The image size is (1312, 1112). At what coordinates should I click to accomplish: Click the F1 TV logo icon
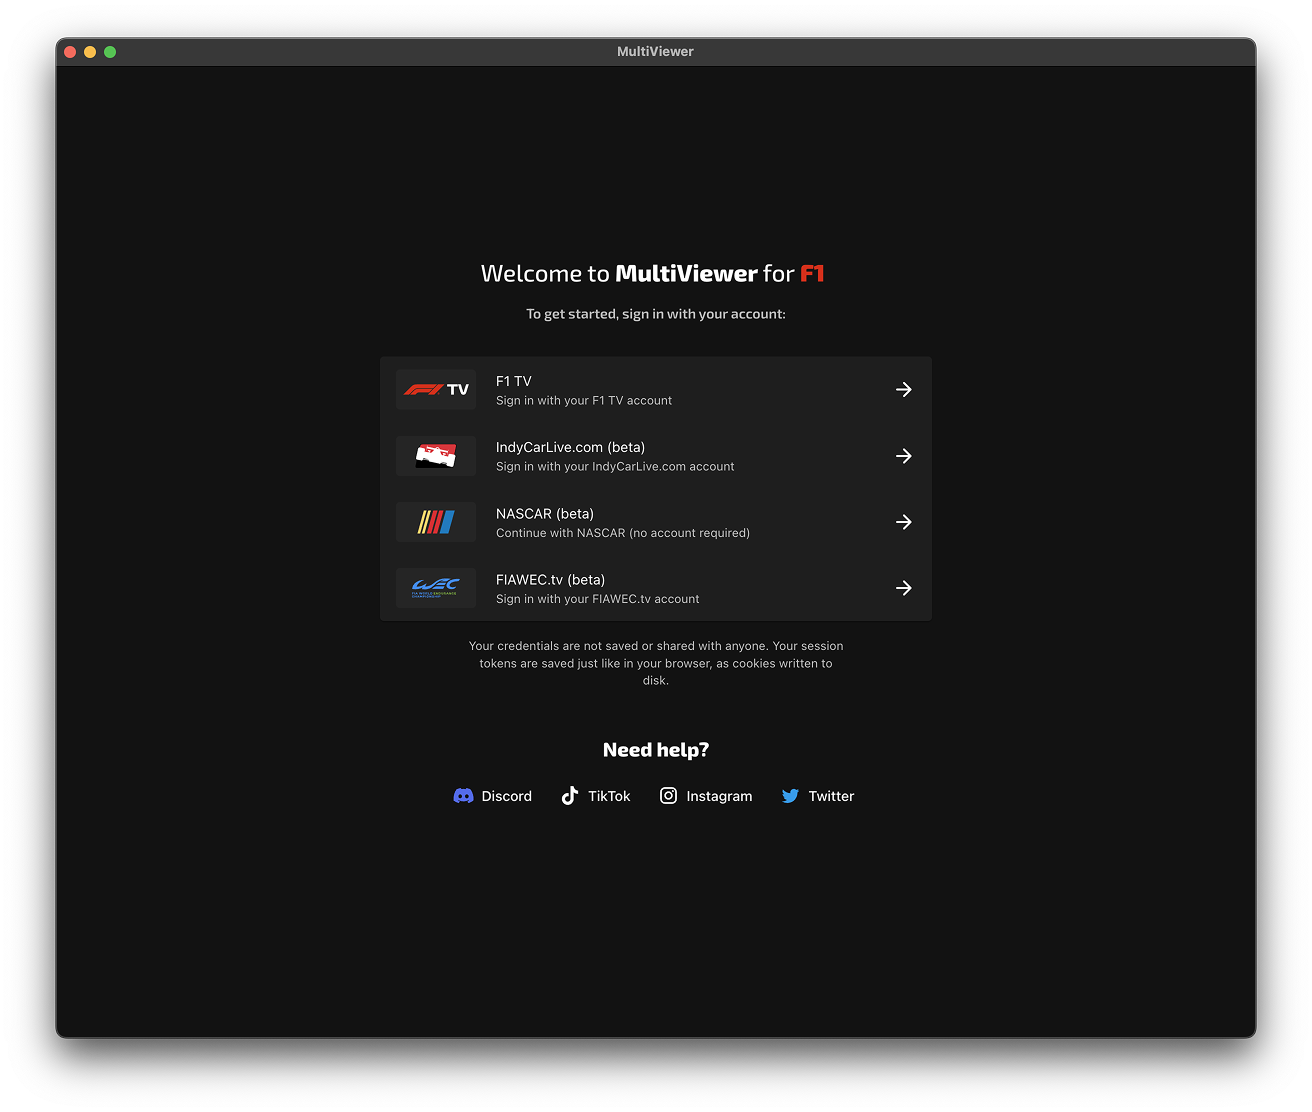tap(436, 389)
